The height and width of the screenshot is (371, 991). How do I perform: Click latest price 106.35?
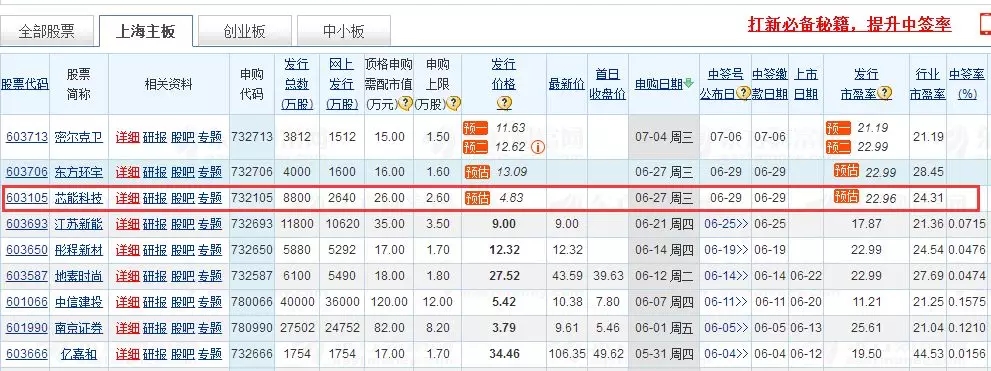coord(567,354)
